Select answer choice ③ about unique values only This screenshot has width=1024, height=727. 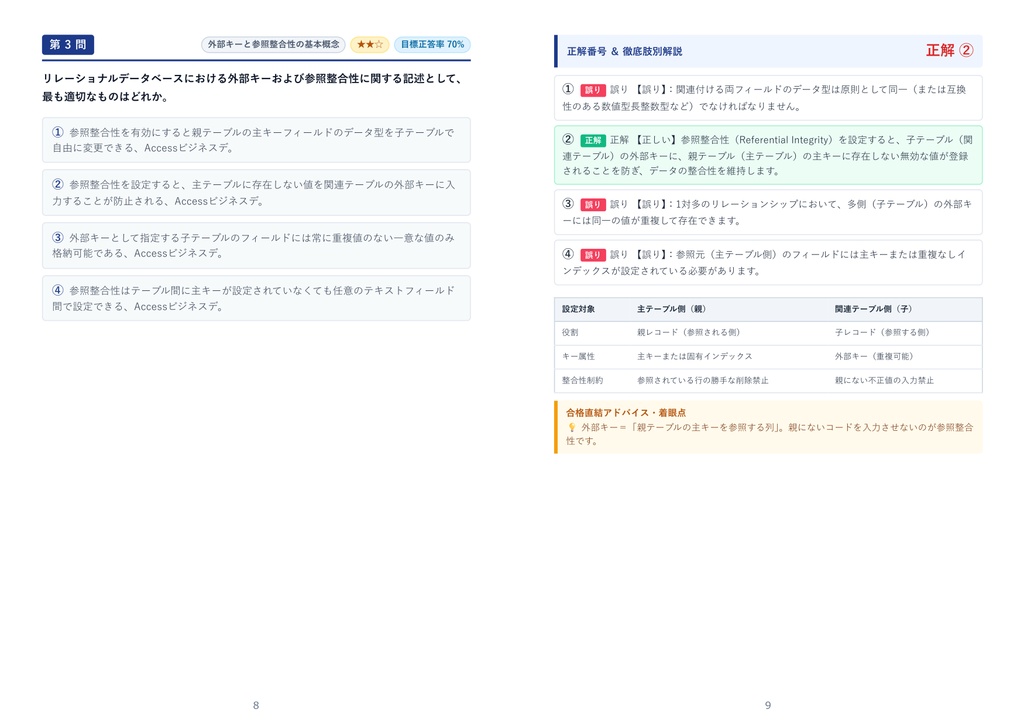point(256,246)
